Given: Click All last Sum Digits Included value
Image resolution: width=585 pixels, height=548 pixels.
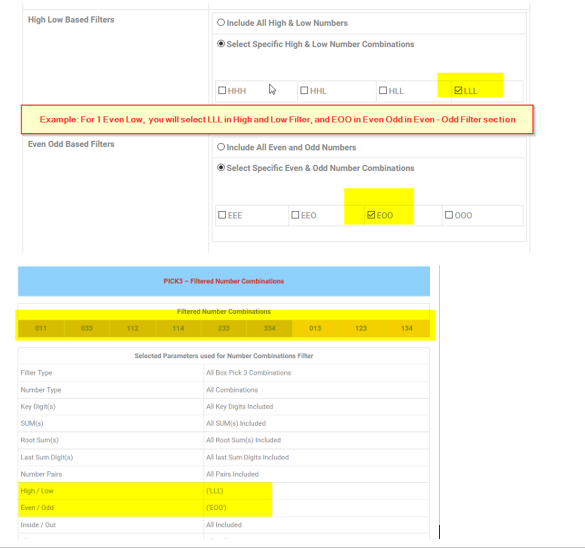Looking at the screenshot, I should pos(247,457).
